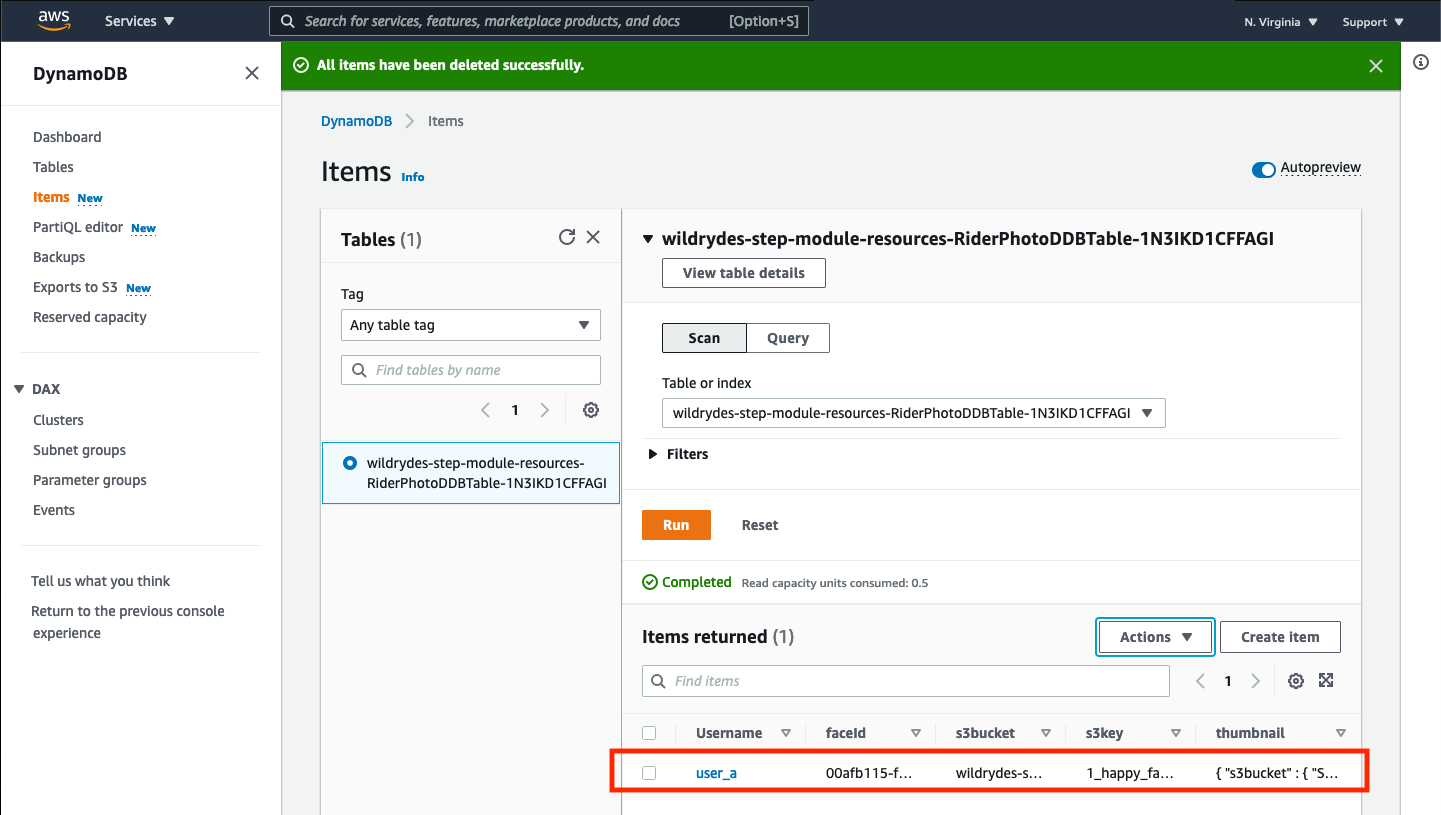Click the search magnifier in top bar

click(288, 21)
